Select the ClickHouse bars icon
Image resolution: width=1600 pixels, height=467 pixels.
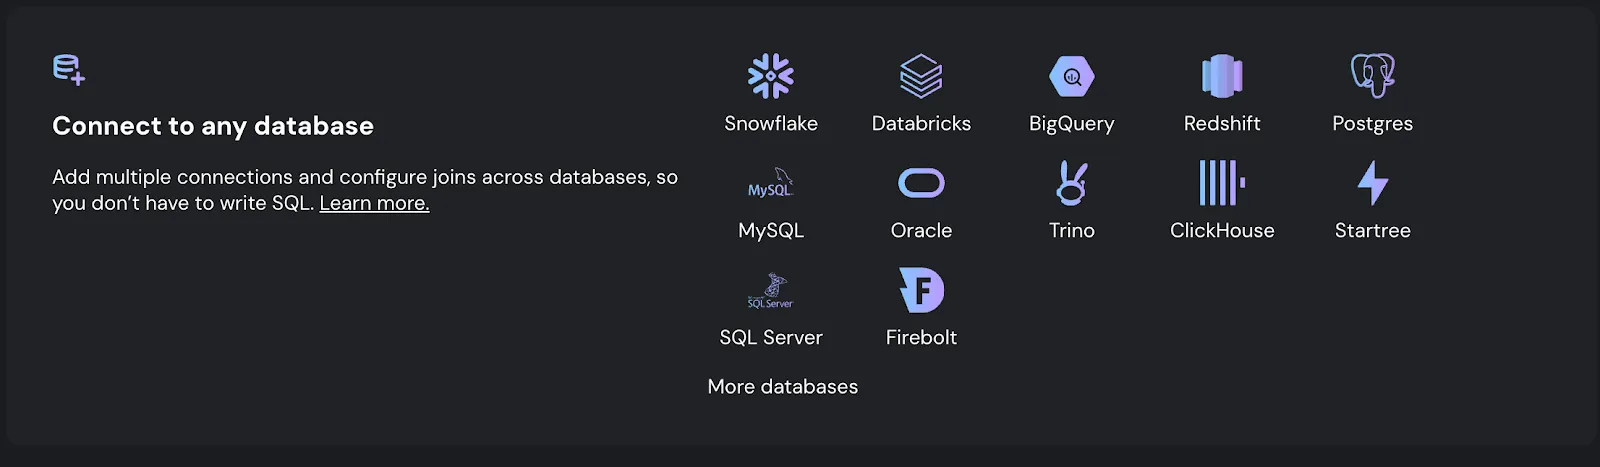coord(1222,183)
